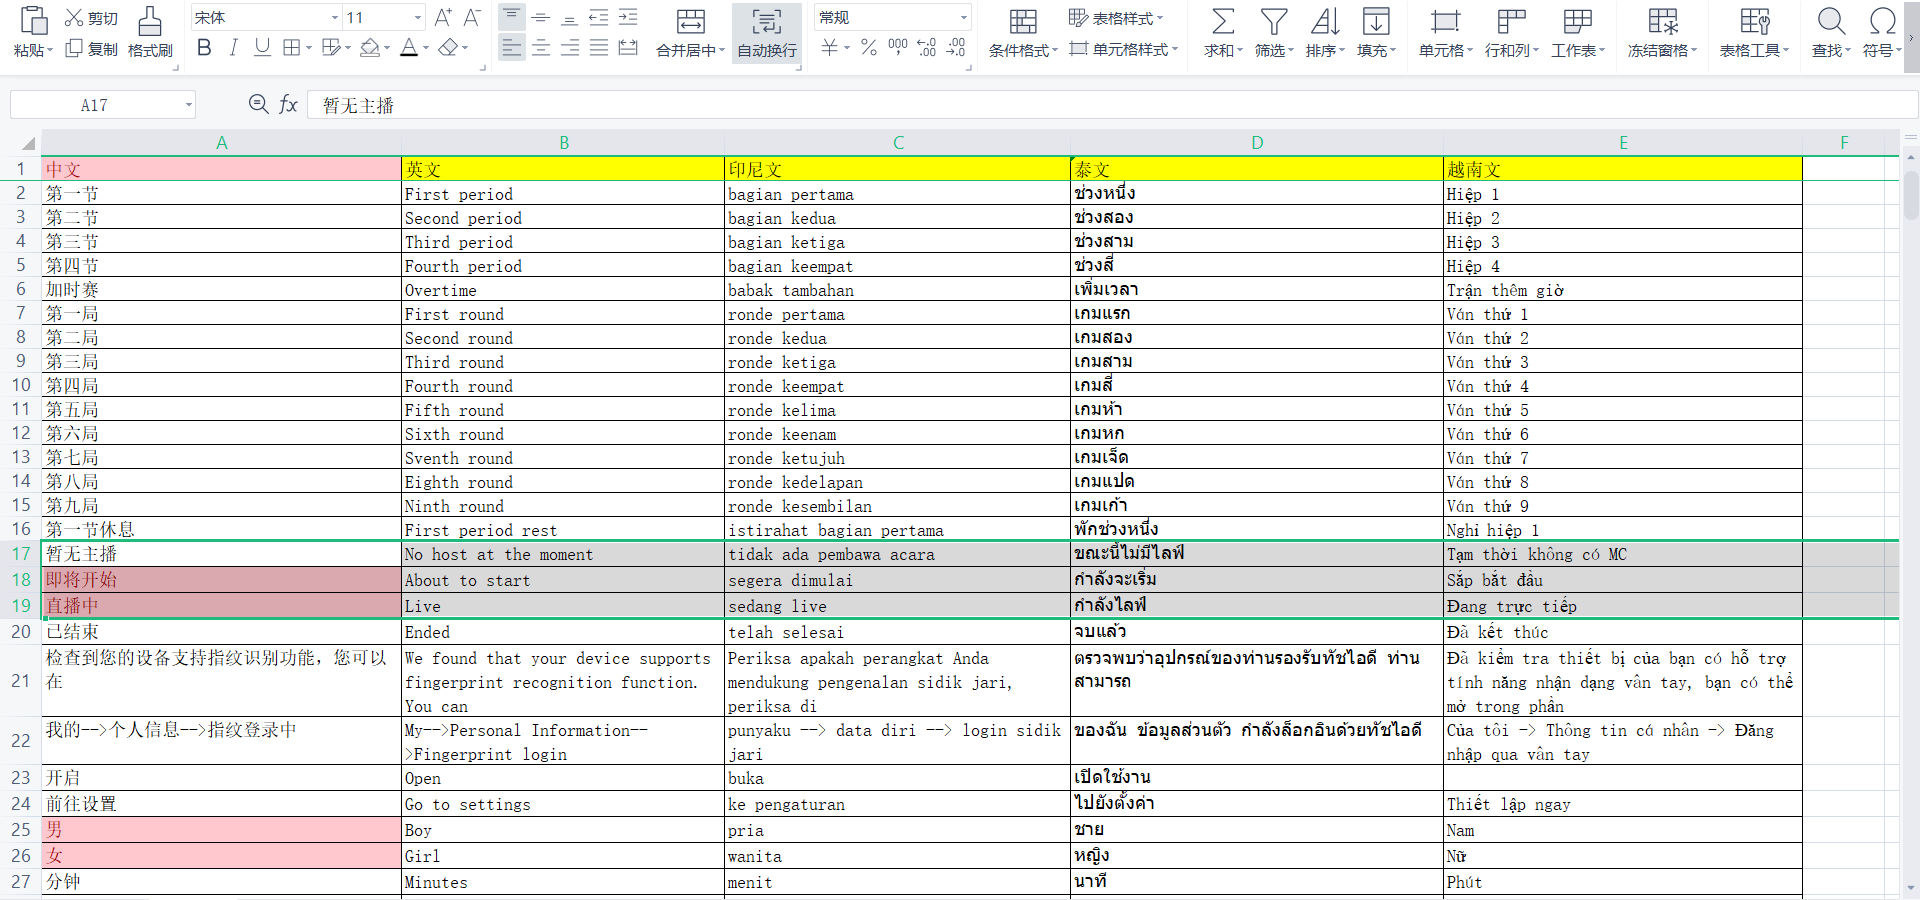Image resolution: width=1920 pixels, height=900 pixels.
Task: Open the Worksheet (工作表) menu
Action: [1578, 33]
